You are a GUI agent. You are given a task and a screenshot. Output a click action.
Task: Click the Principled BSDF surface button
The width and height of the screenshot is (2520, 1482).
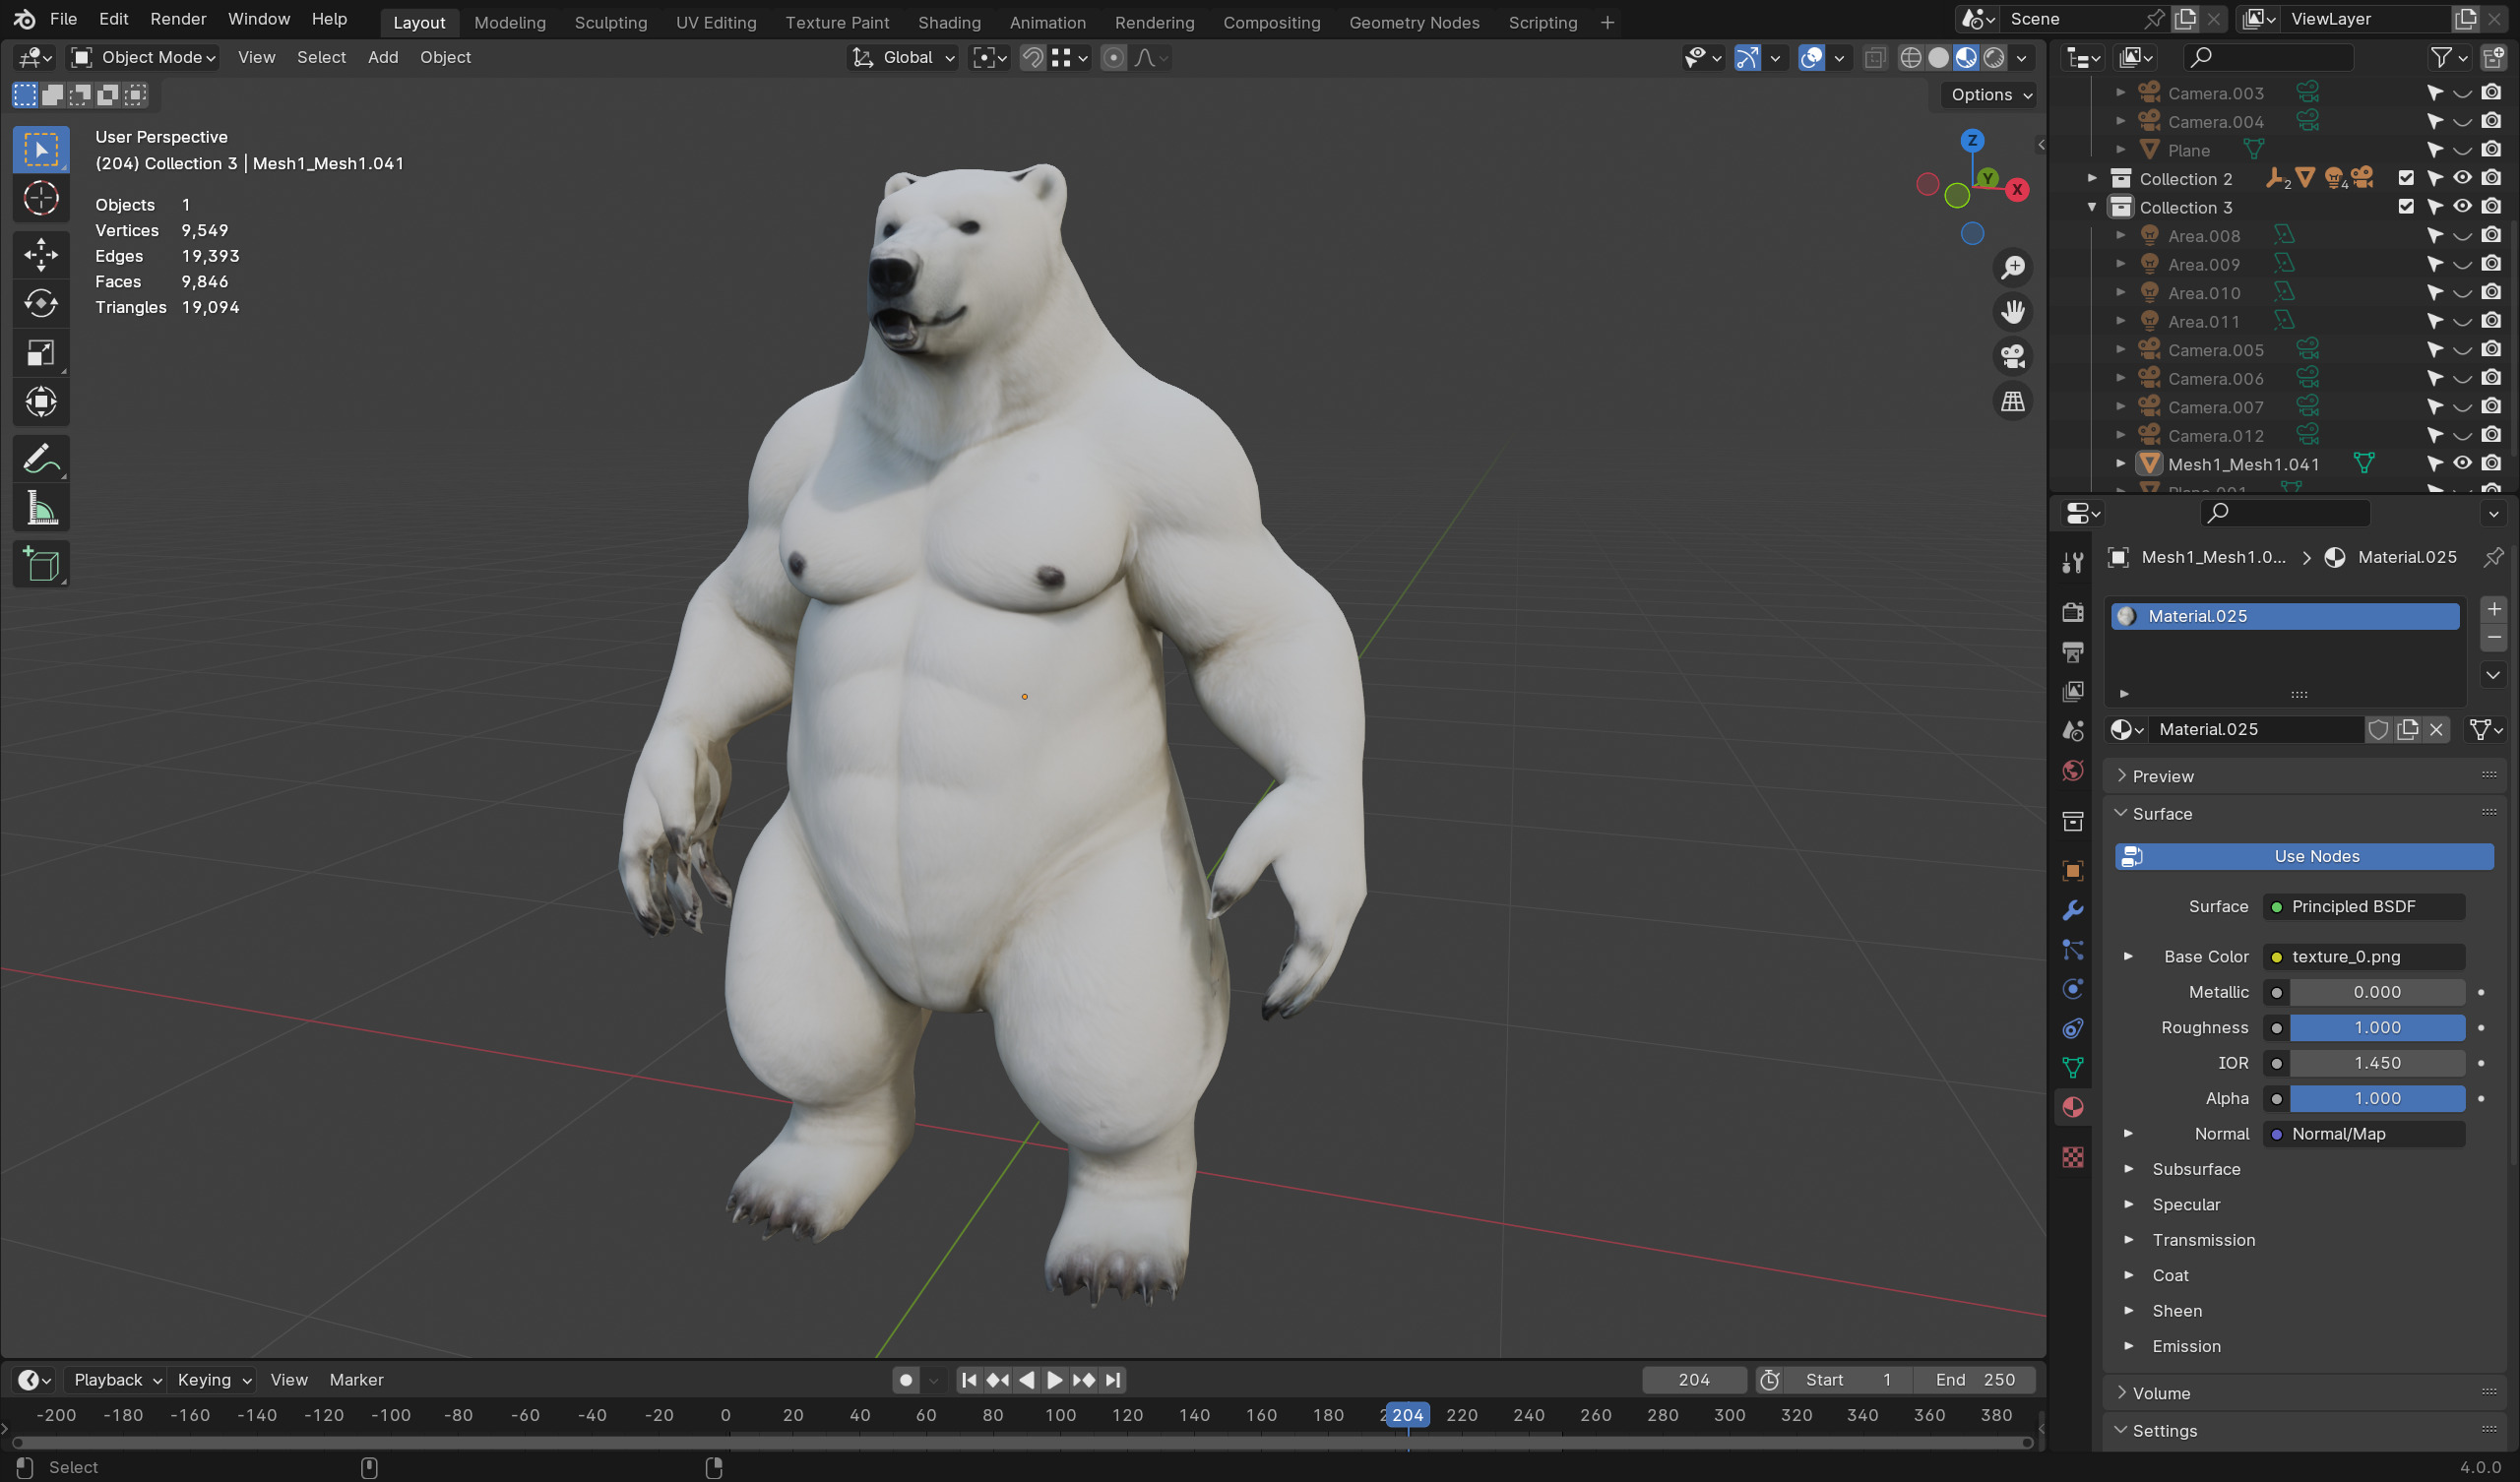tap(2364, 907)
